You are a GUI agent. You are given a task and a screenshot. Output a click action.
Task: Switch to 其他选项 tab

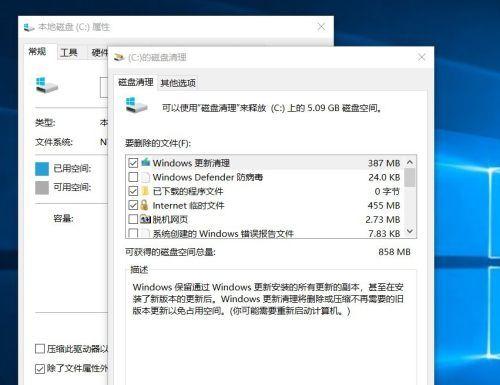click(x=178, y=83)
